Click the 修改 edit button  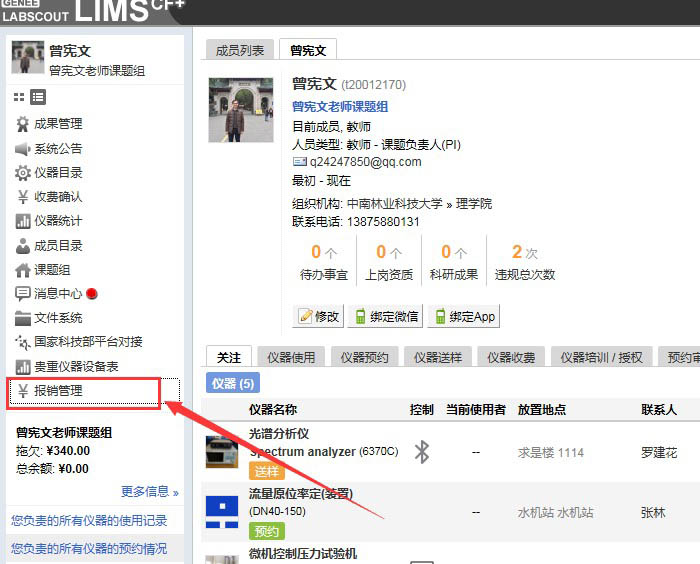(x=318, y=317)
